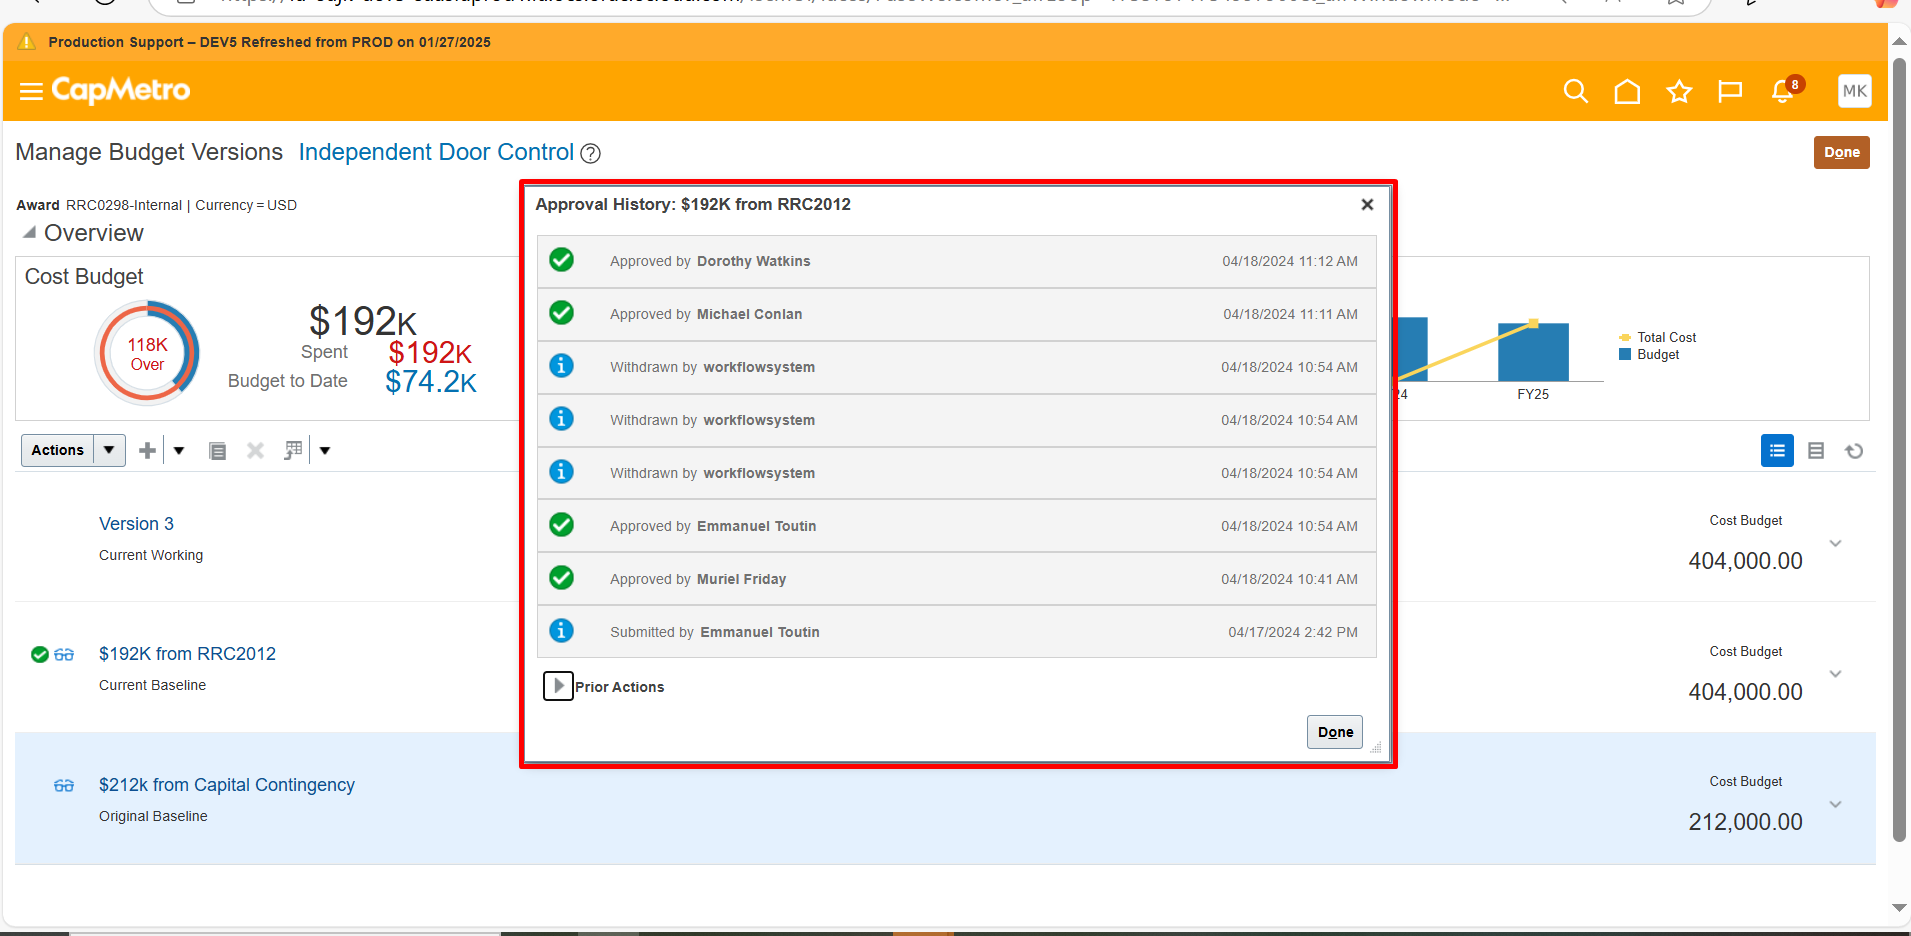This screenshot has height=936, width=1911.
Task: Expand the Prior Actions section
Action: click(558, 686)
